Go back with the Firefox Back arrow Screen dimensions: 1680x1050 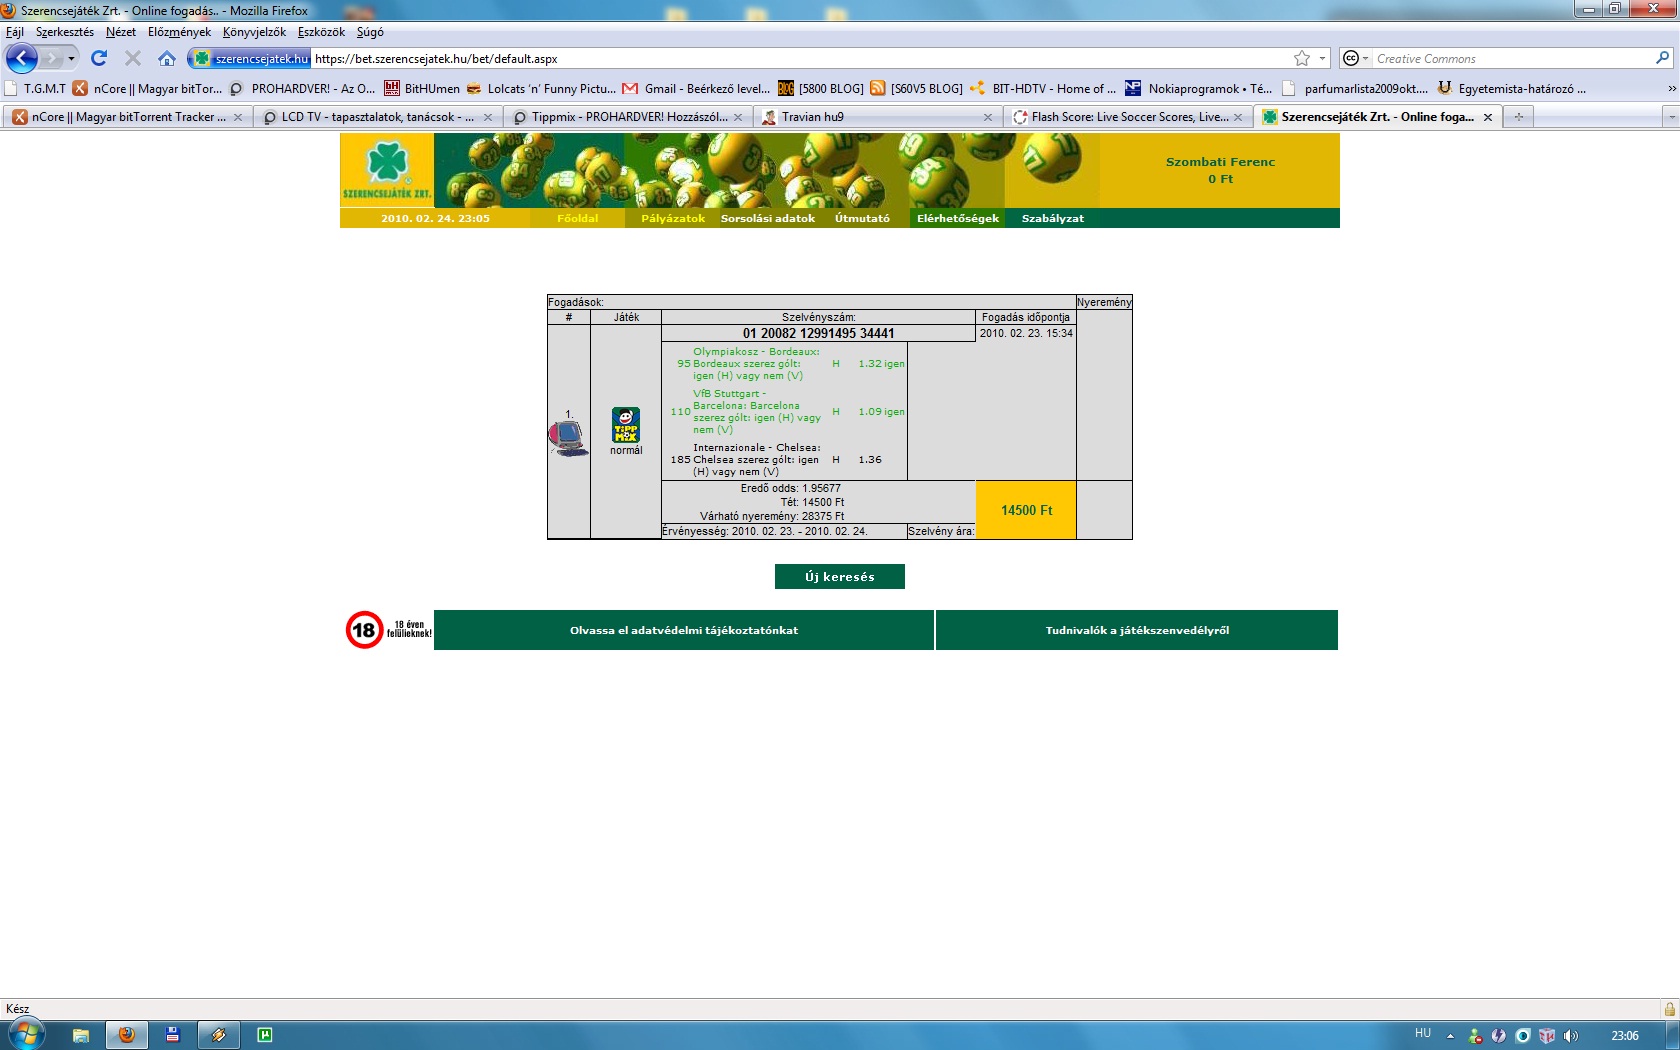point(22,58)
